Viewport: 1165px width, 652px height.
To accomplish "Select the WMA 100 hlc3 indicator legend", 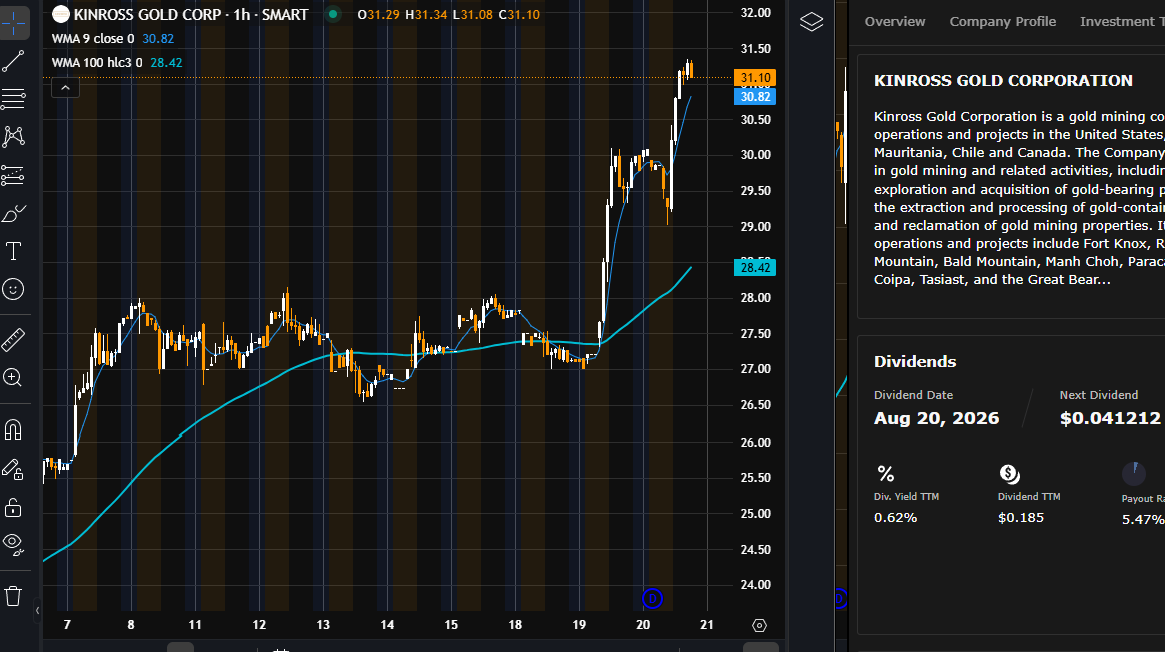I will 97,62.
